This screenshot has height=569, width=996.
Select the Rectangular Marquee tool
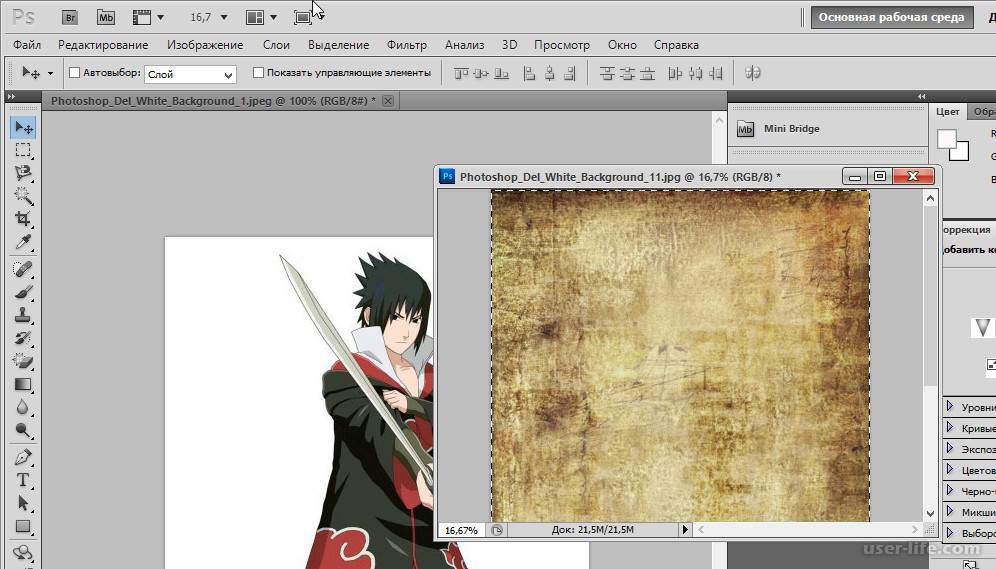[23, 150]
